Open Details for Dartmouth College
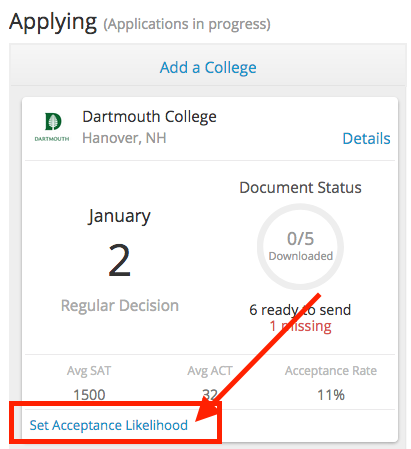This screenshot has width=411, height=449. tap(366, 138)
